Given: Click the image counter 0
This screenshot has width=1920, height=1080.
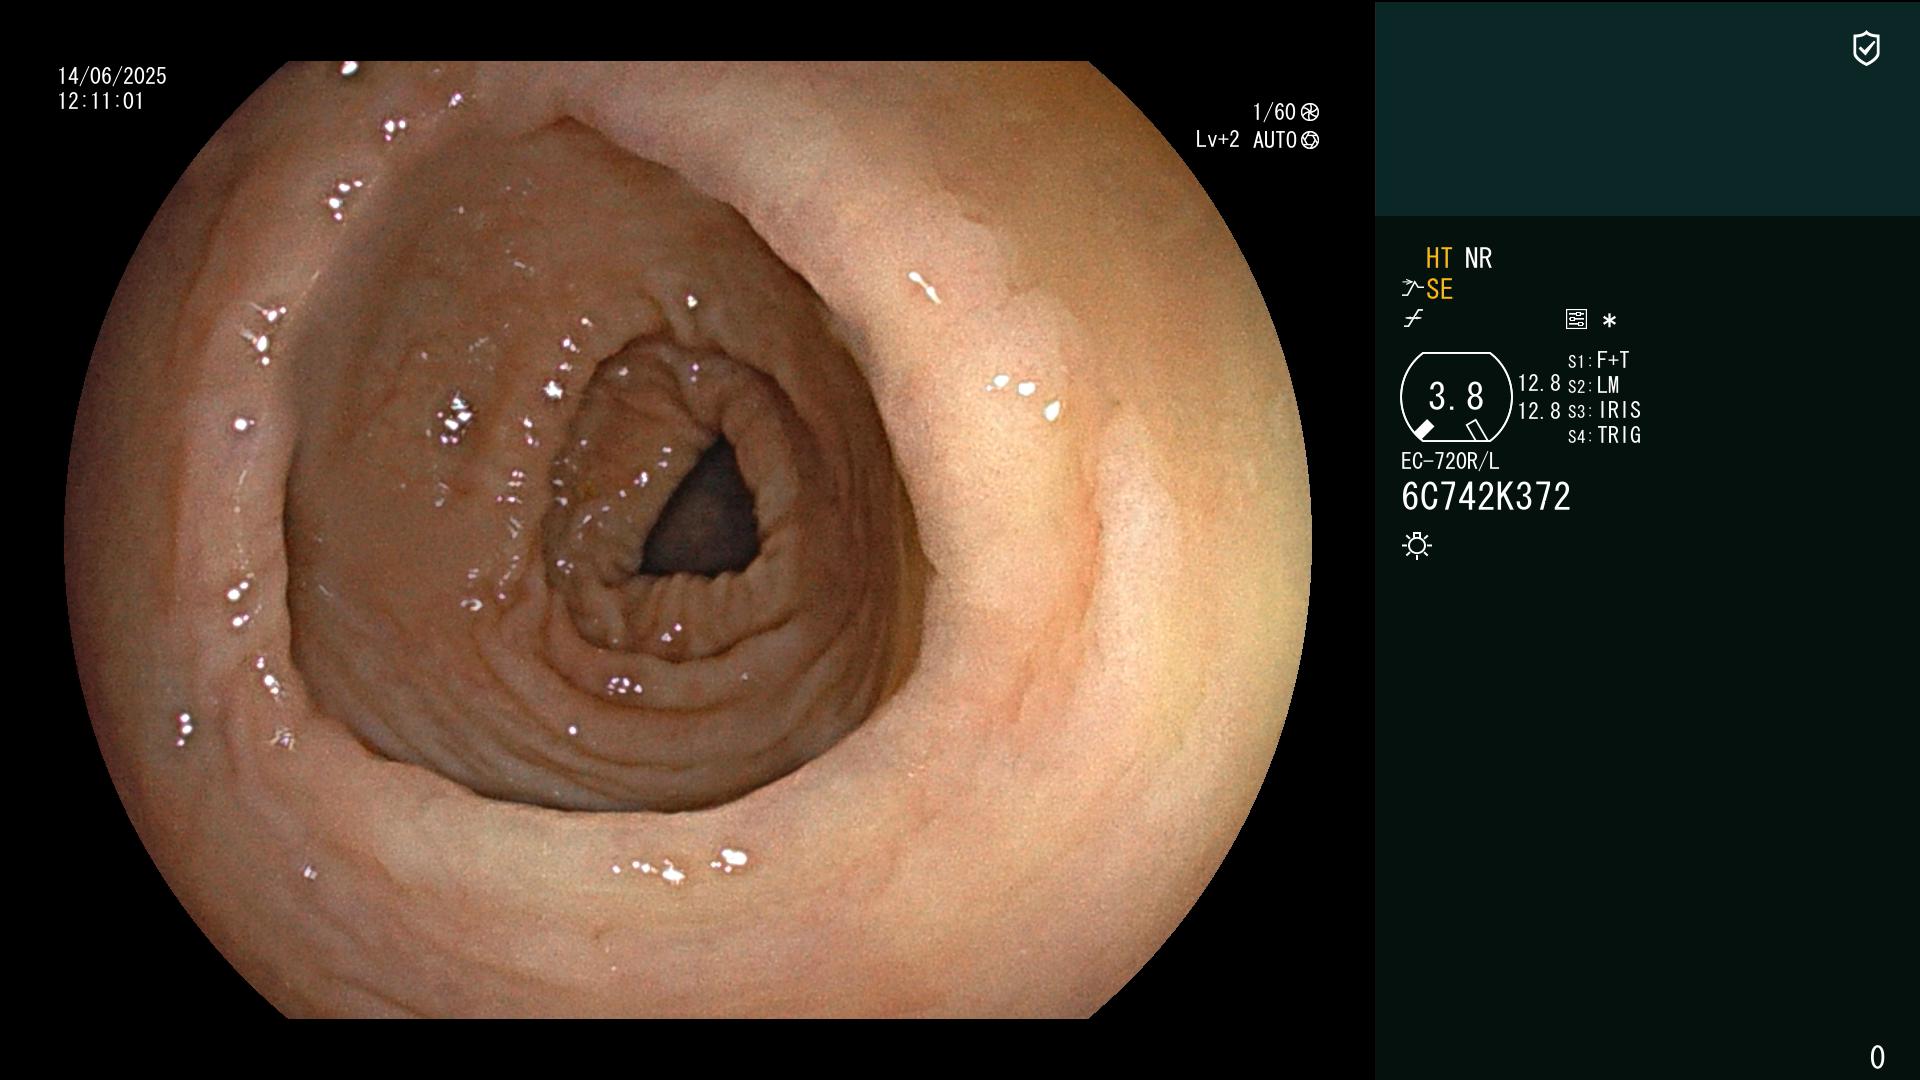Looking at the screenshot, I should tap(1877, 1057).
